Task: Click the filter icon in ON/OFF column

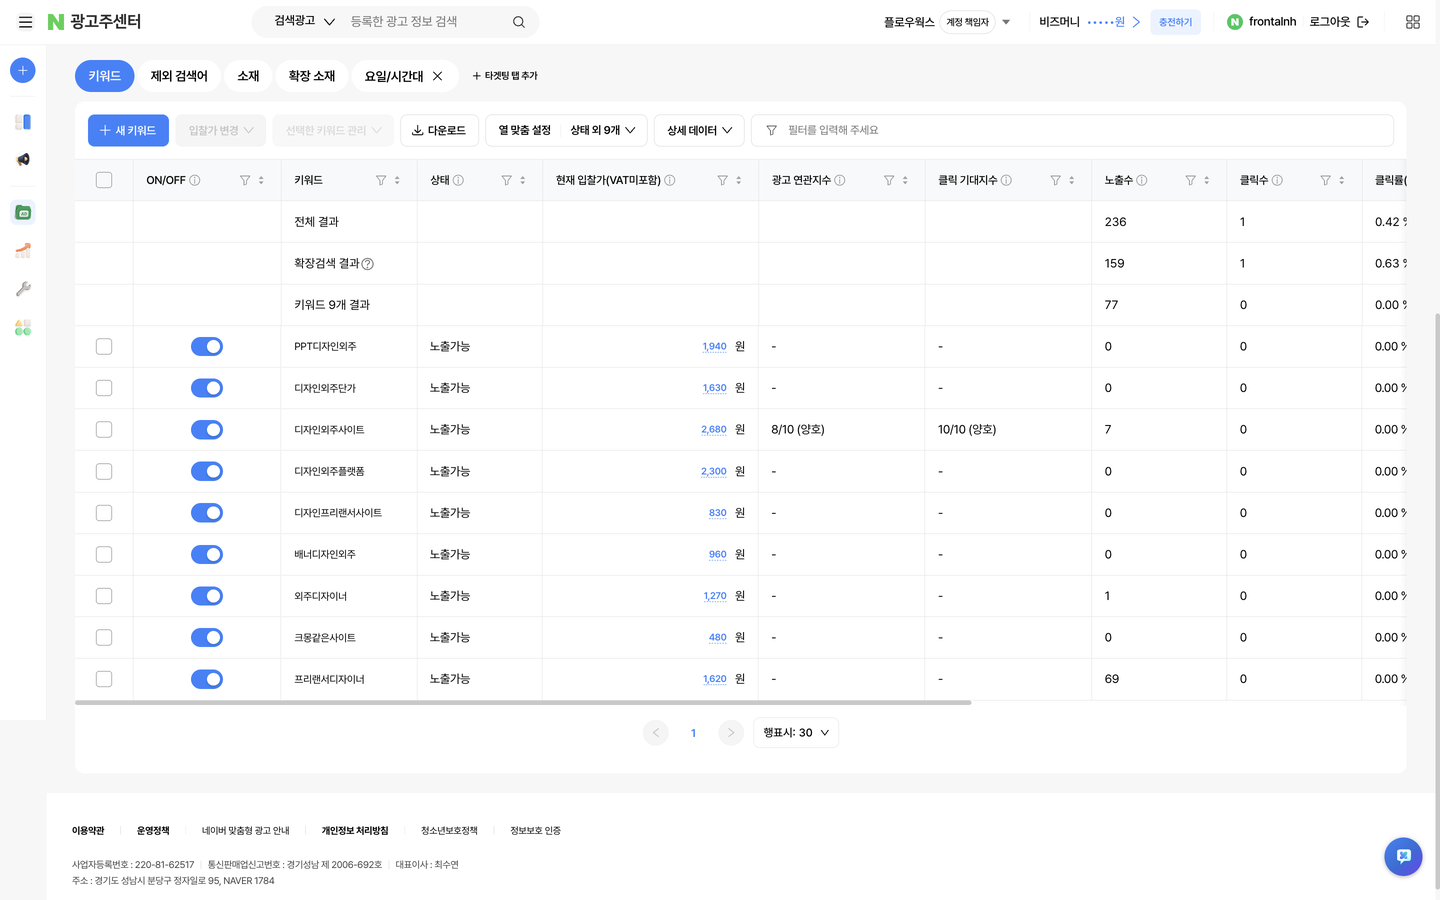Action: tap(245, 181)
